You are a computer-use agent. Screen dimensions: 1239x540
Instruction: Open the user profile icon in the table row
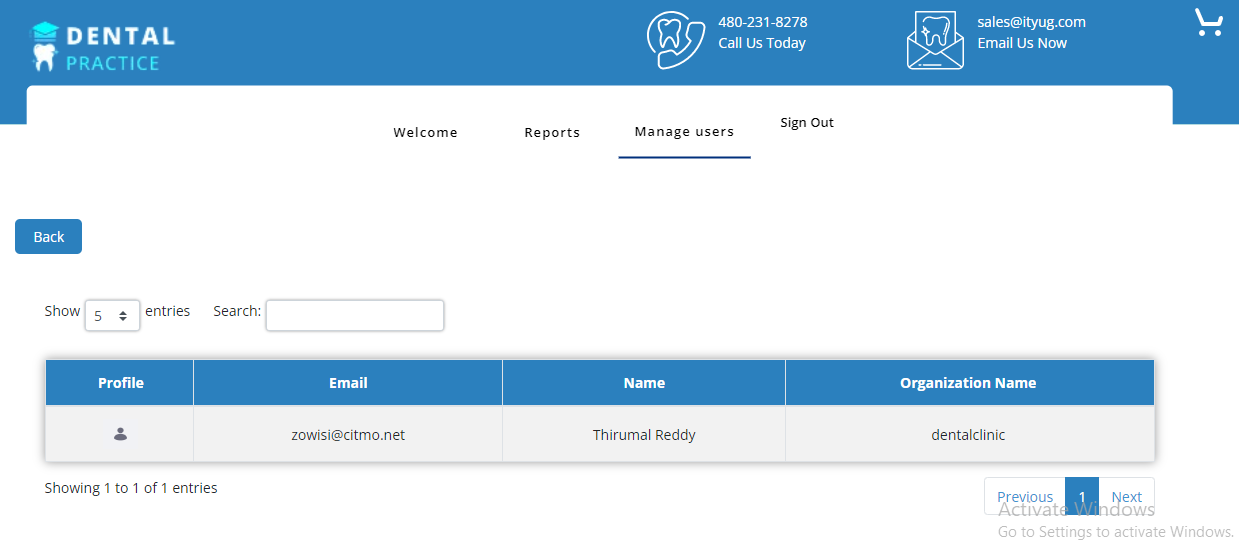click(120, 434)
